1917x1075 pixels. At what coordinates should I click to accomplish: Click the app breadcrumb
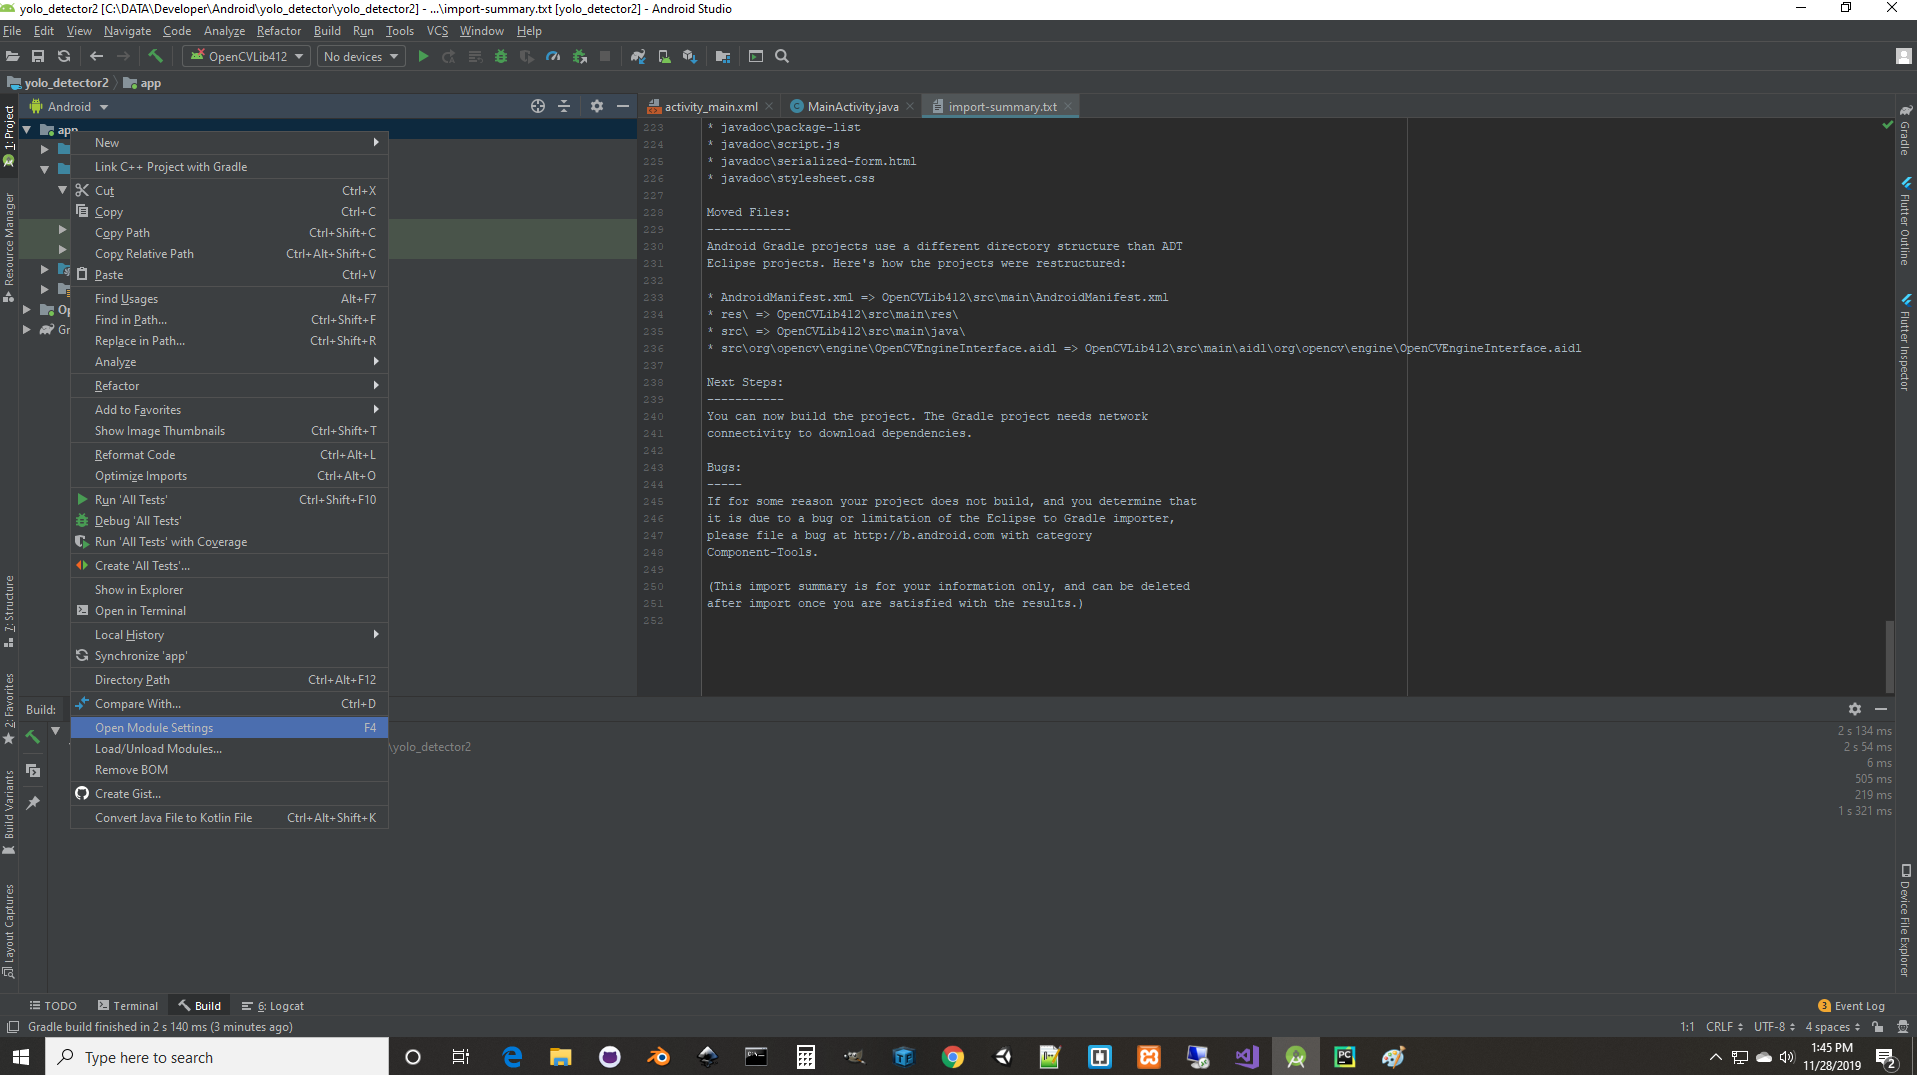click(142, 83)
